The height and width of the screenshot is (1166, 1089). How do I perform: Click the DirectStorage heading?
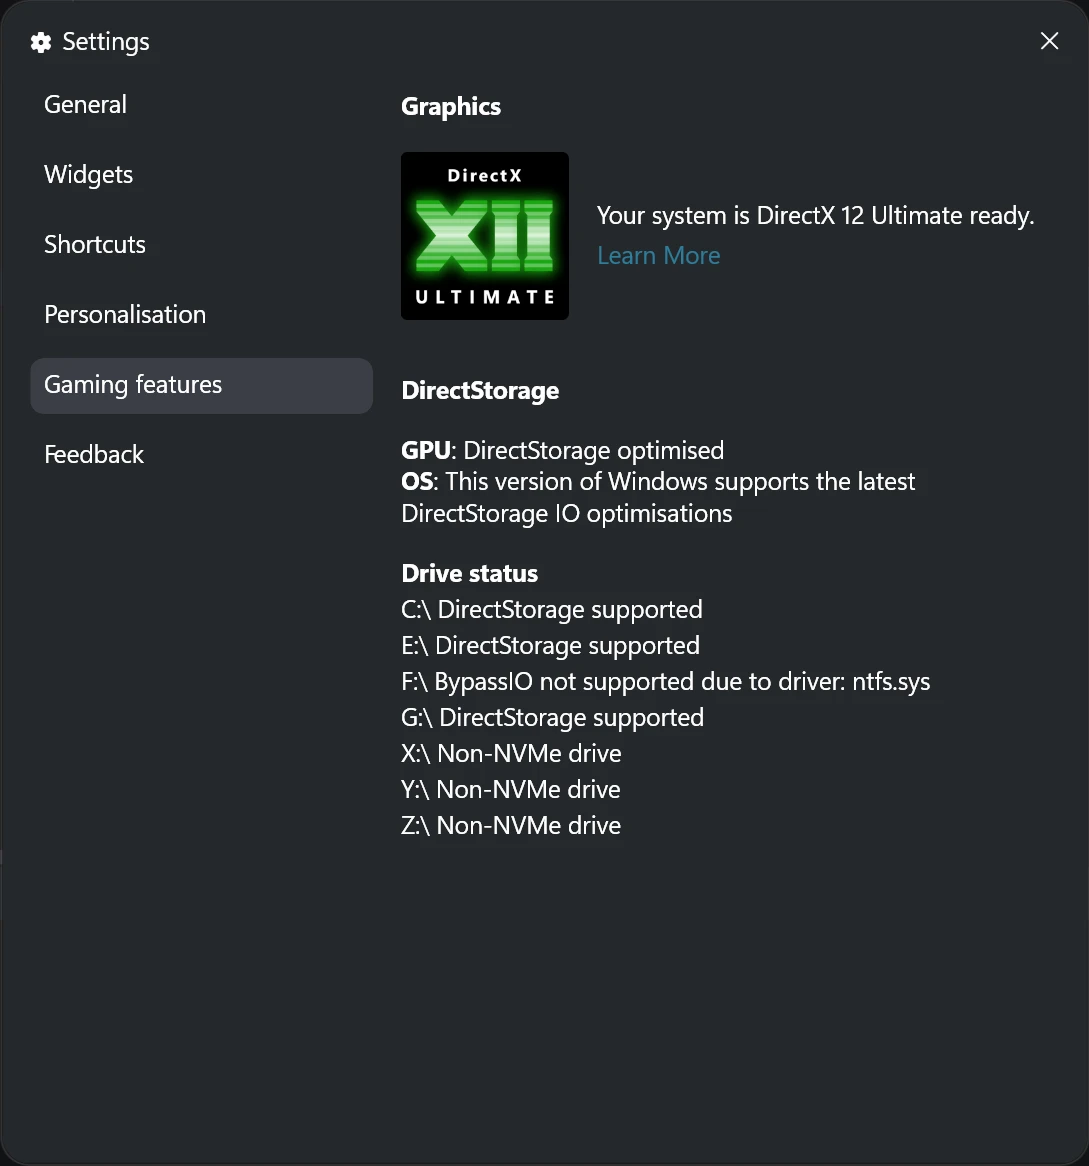(480, 390)
